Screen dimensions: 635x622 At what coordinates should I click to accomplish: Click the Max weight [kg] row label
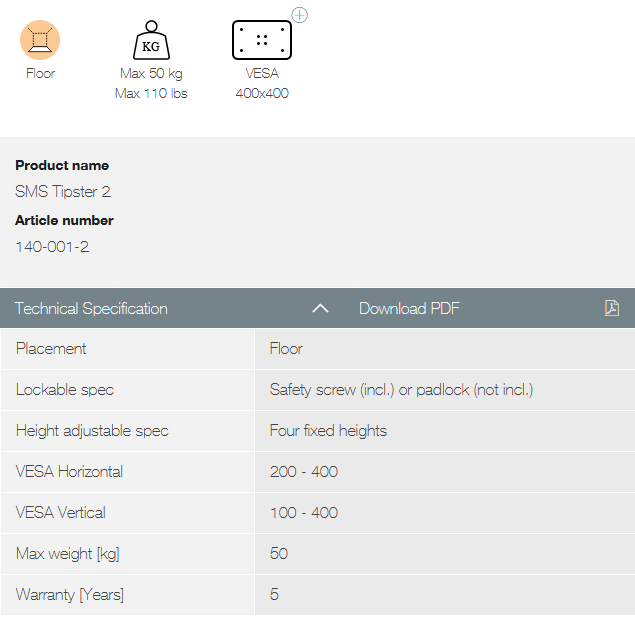point(68,554)
